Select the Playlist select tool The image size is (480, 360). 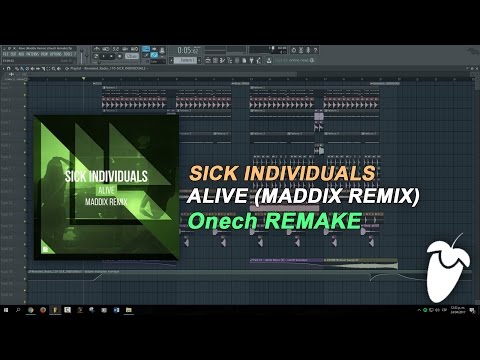click(48, 69)
